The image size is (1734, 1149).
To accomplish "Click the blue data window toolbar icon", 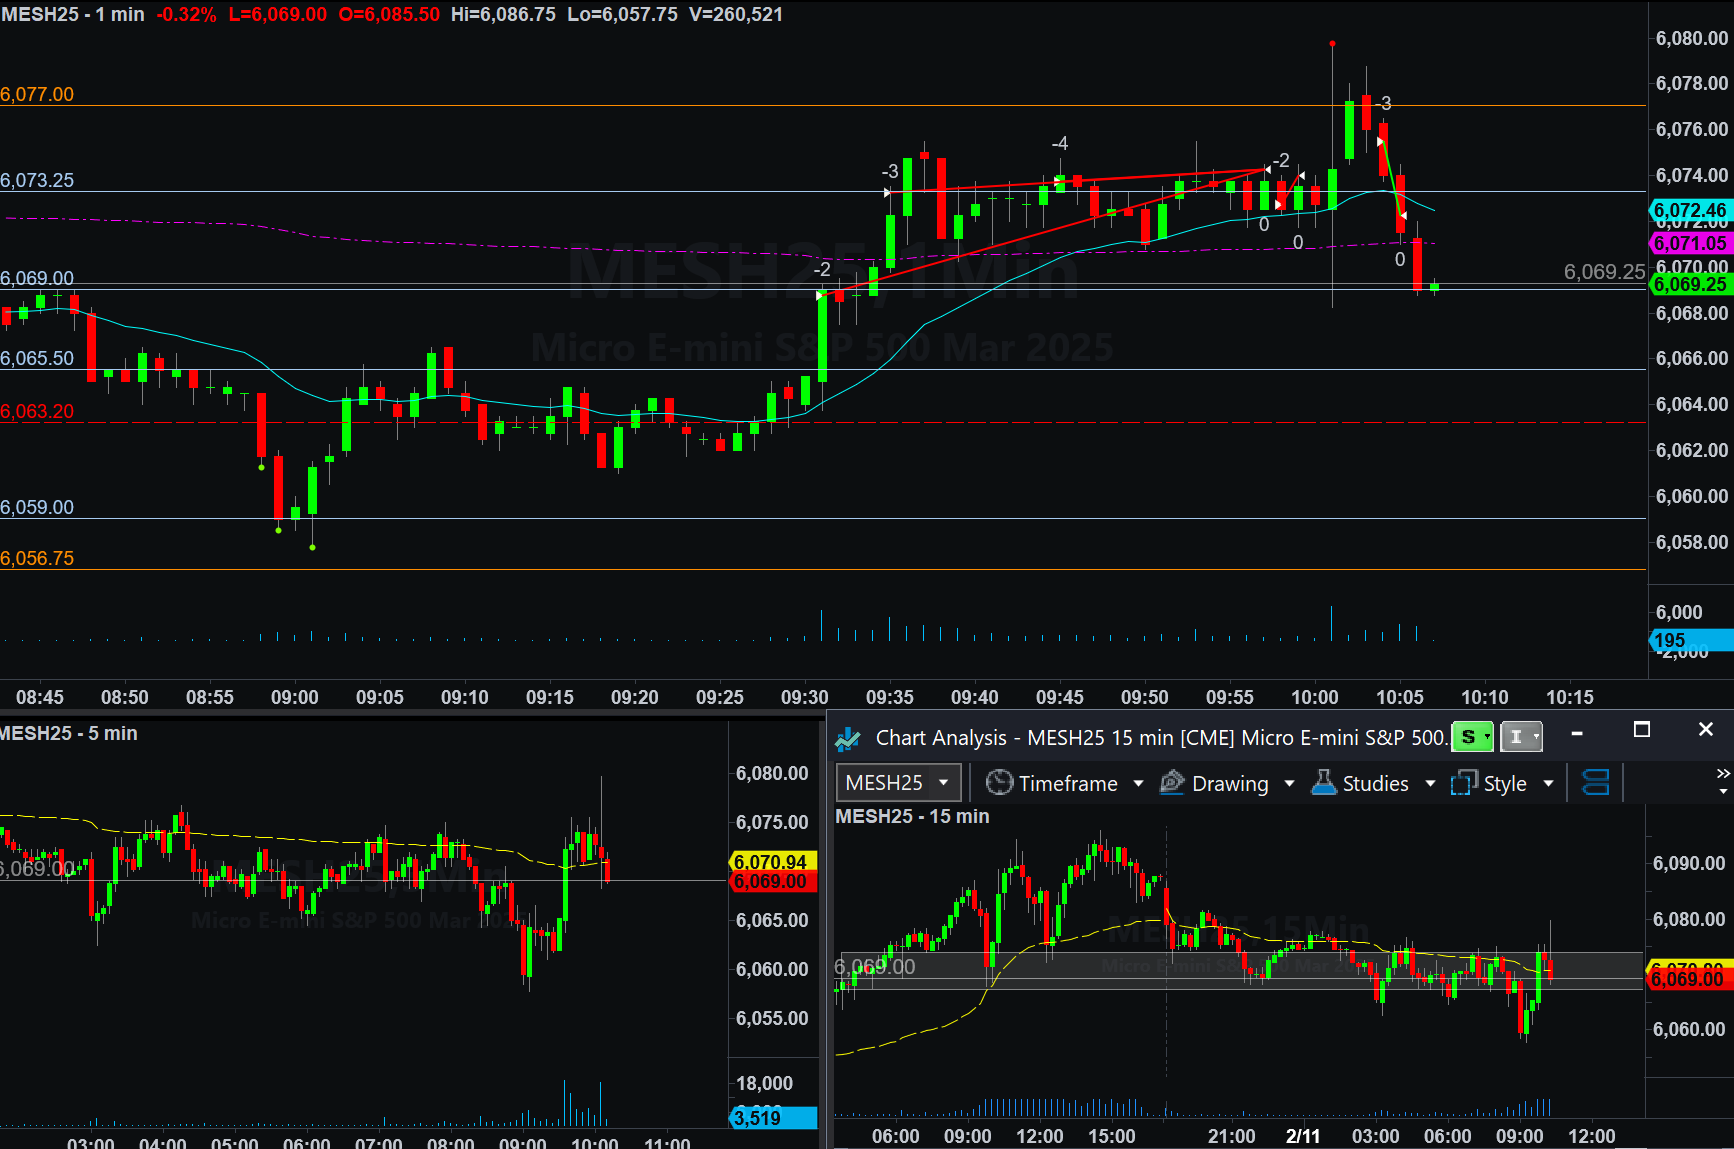I will coord(1596,783).
